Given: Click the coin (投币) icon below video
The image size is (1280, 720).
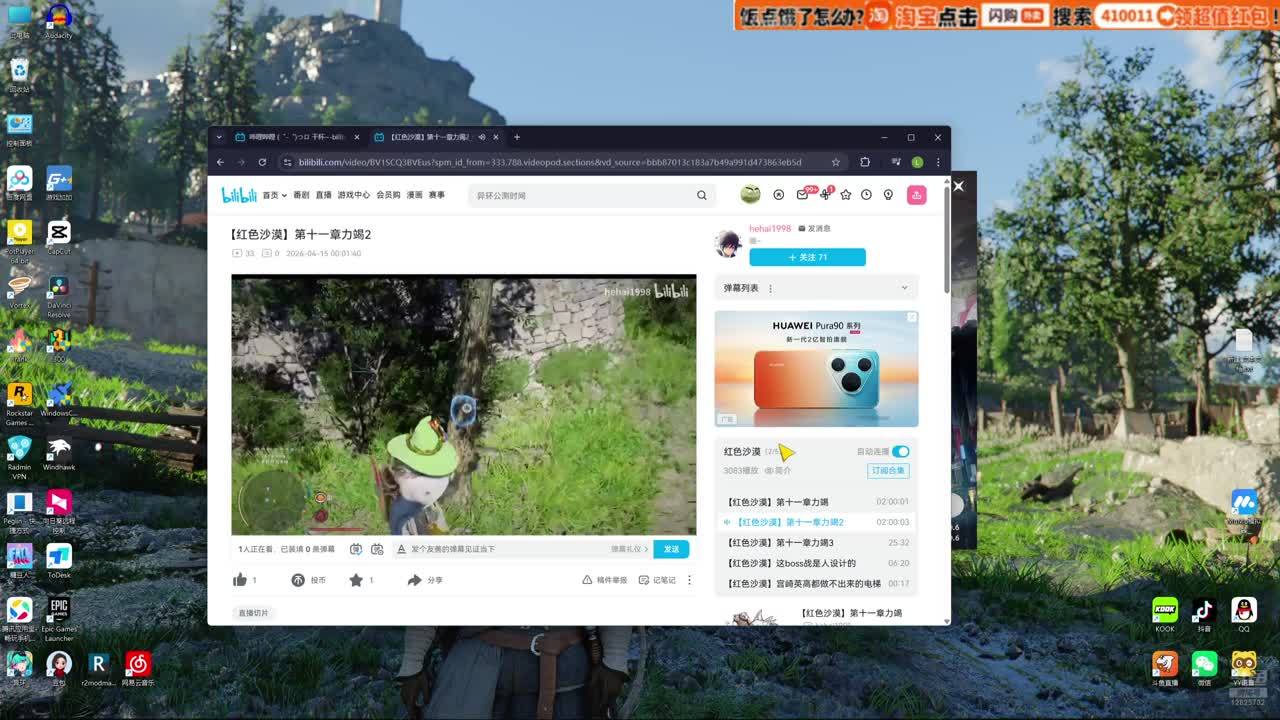Looking at the screenshot, I should 298,580.
